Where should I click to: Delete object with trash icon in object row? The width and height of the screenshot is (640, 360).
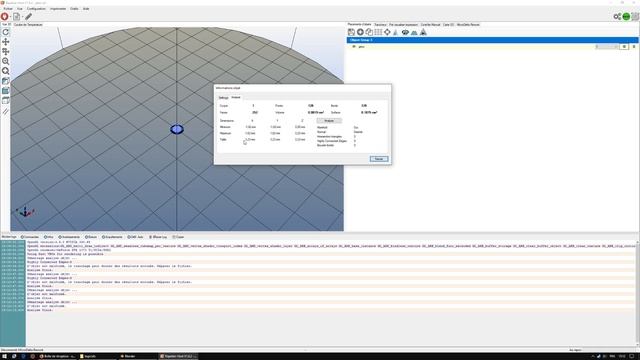634,47
